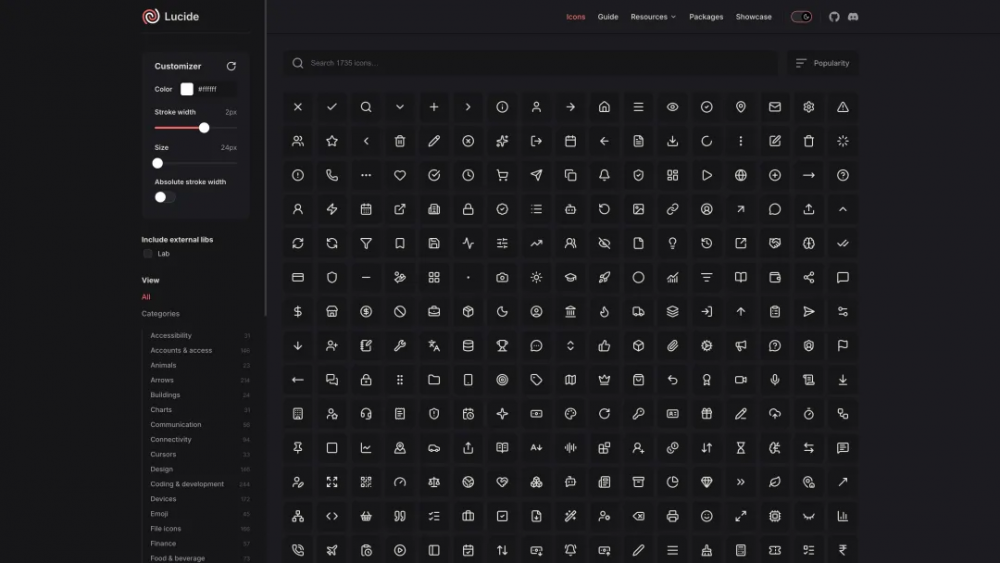Screen dimensions: 1000x563
Task: Open the Resources dropdown menu
Action: pyautogui.click(x=653, y=17)
